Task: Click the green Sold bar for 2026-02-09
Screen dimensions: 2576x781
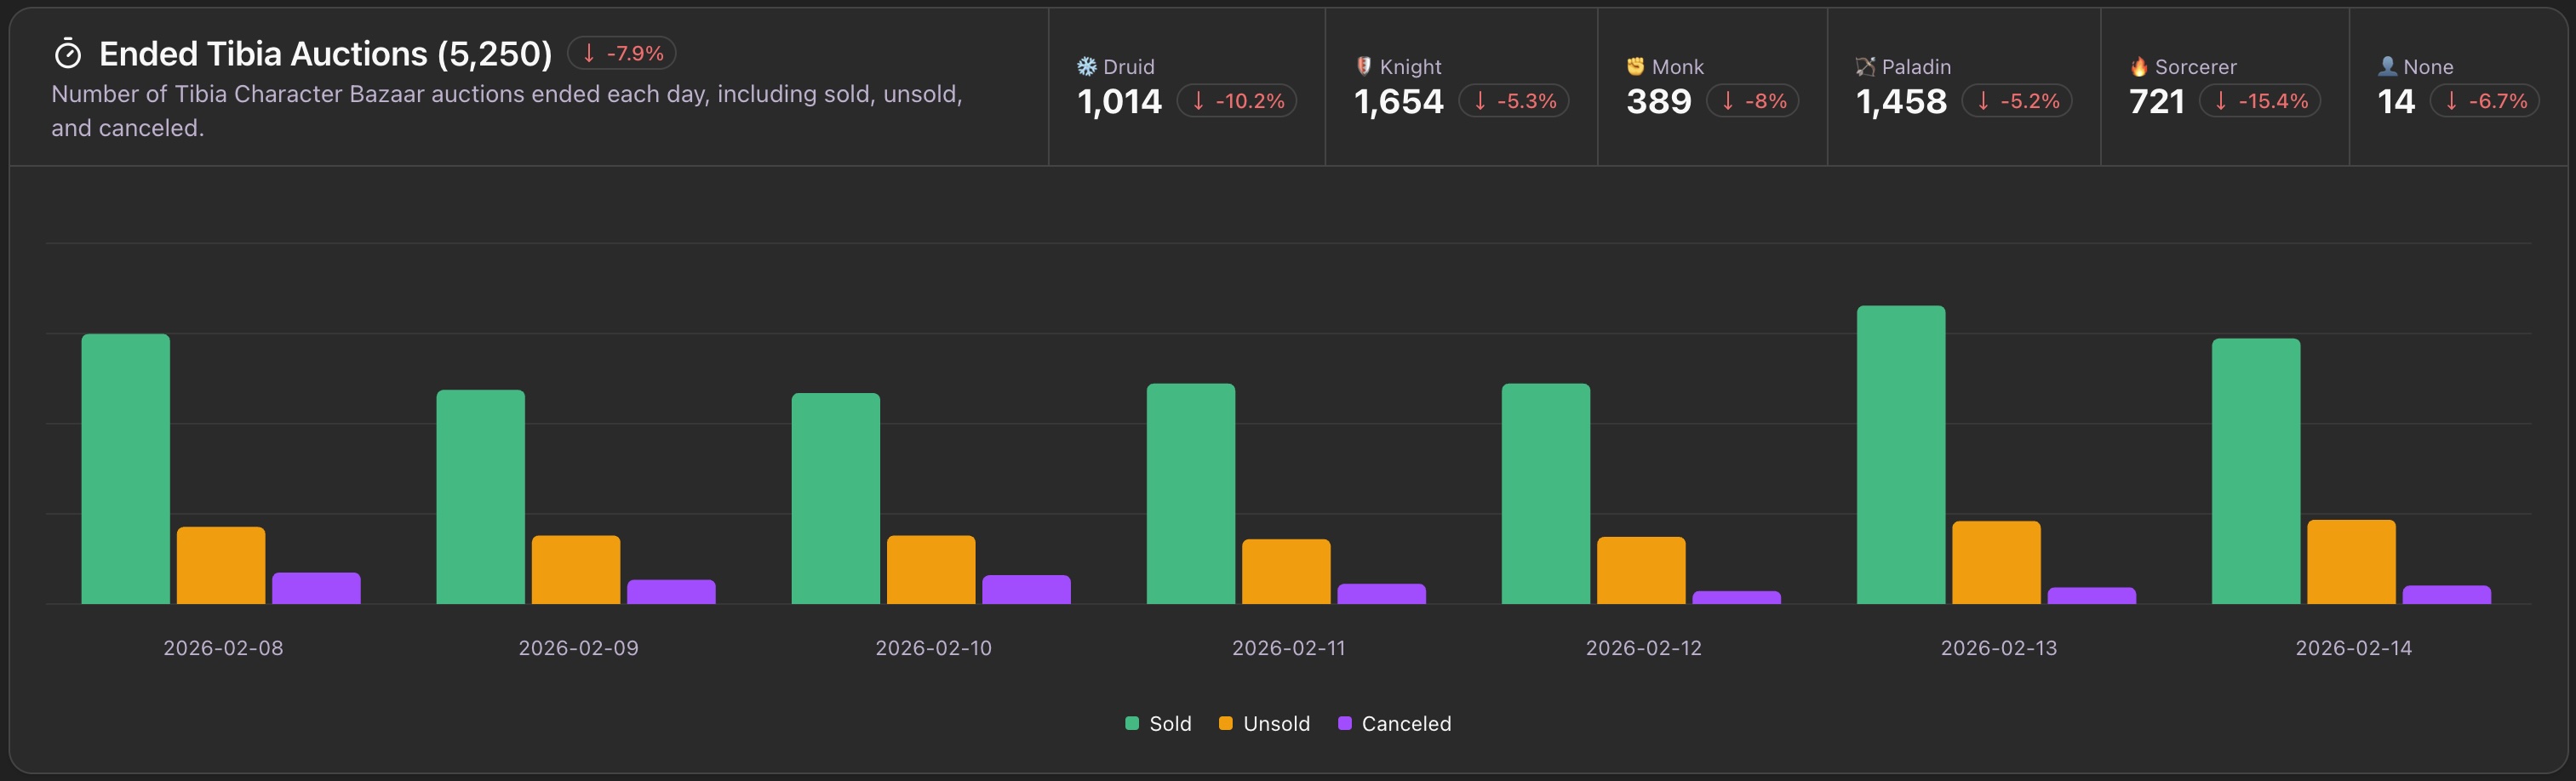Action: [480, 497]
